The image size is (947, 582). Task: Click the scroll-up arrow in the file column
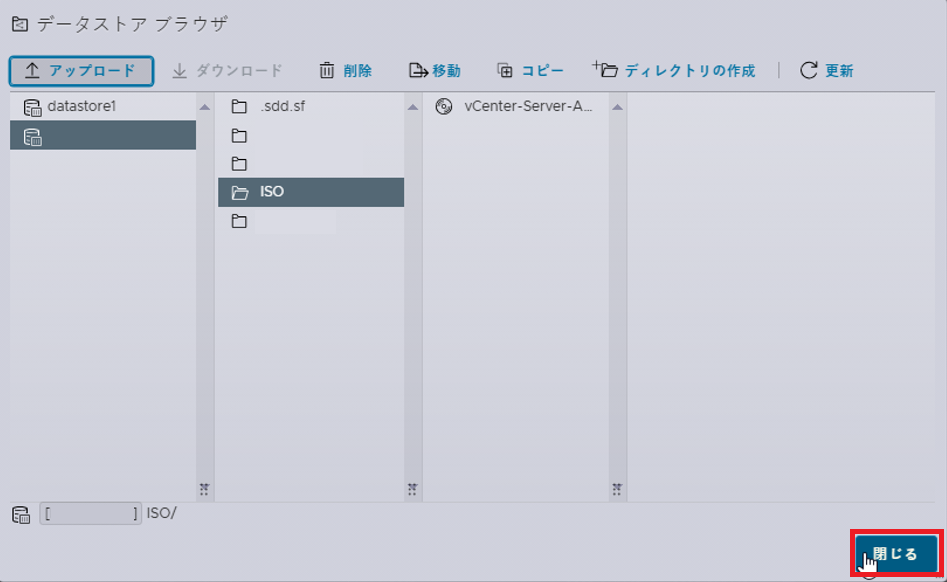(617, 107)
